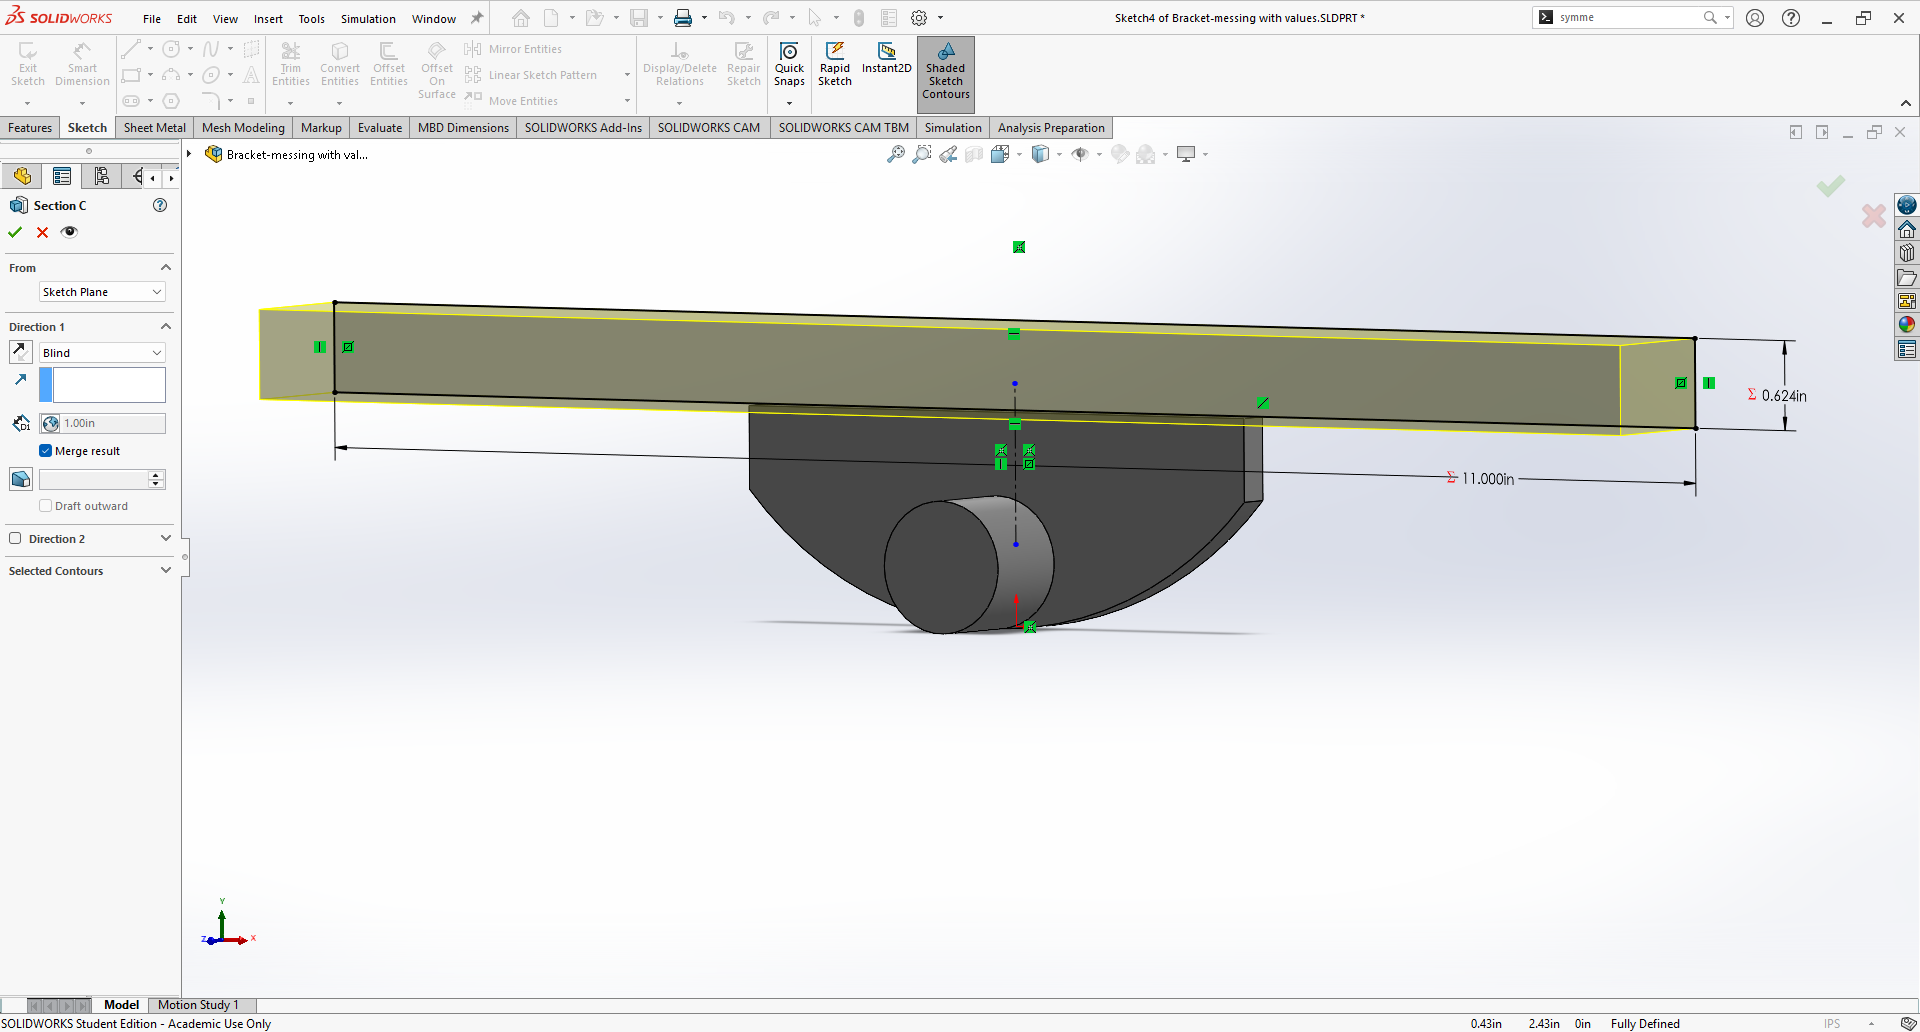Accept Section C with green checkmark
Screen dimensions: 1920x1032
tap(15, 232)
